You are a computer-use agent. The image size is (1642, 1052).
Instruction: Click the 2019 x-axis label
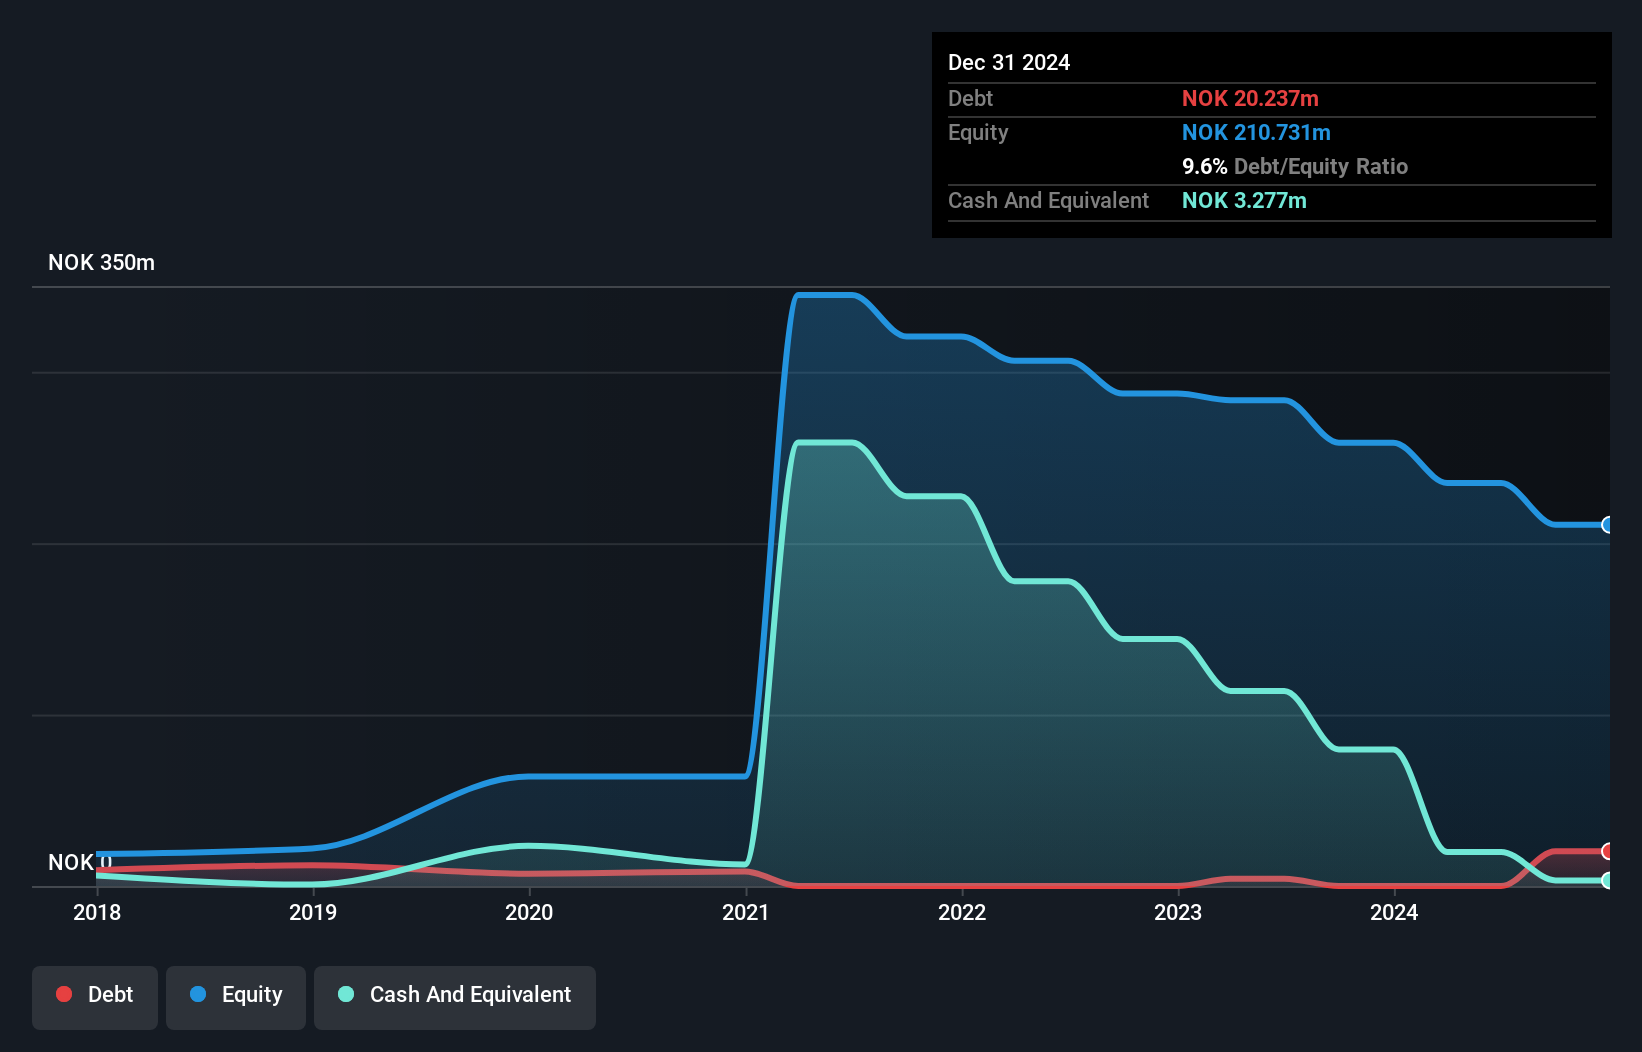point(313,912)
